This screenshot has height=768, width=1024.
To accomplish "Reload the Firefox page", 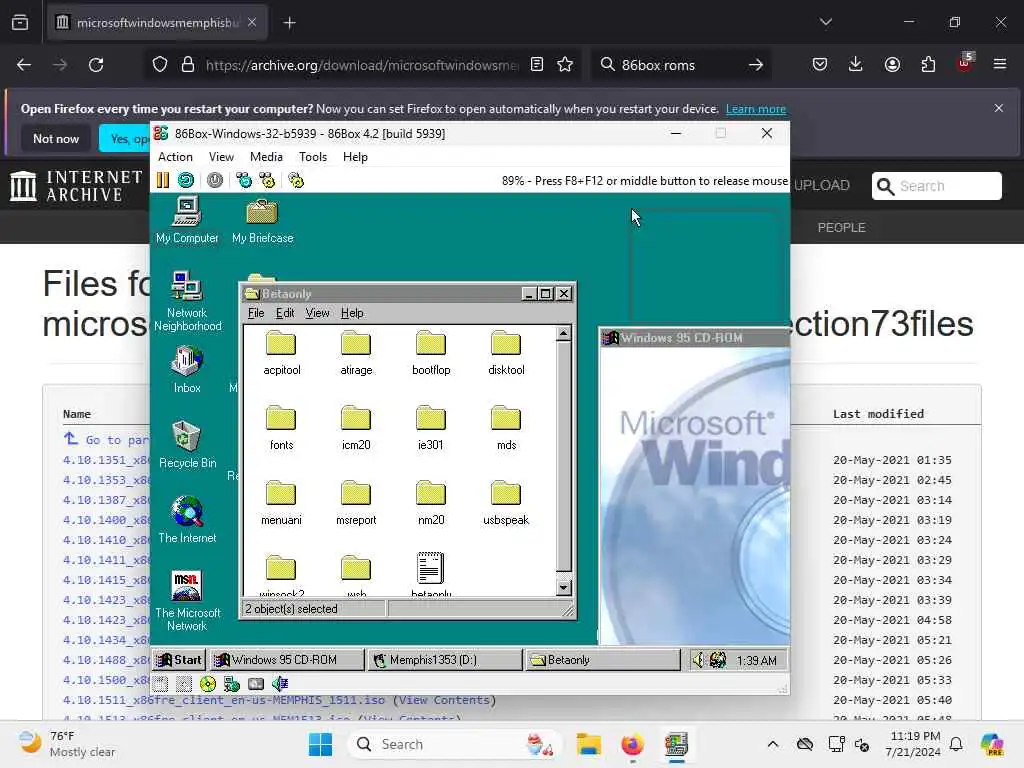I will coord(96,65).
